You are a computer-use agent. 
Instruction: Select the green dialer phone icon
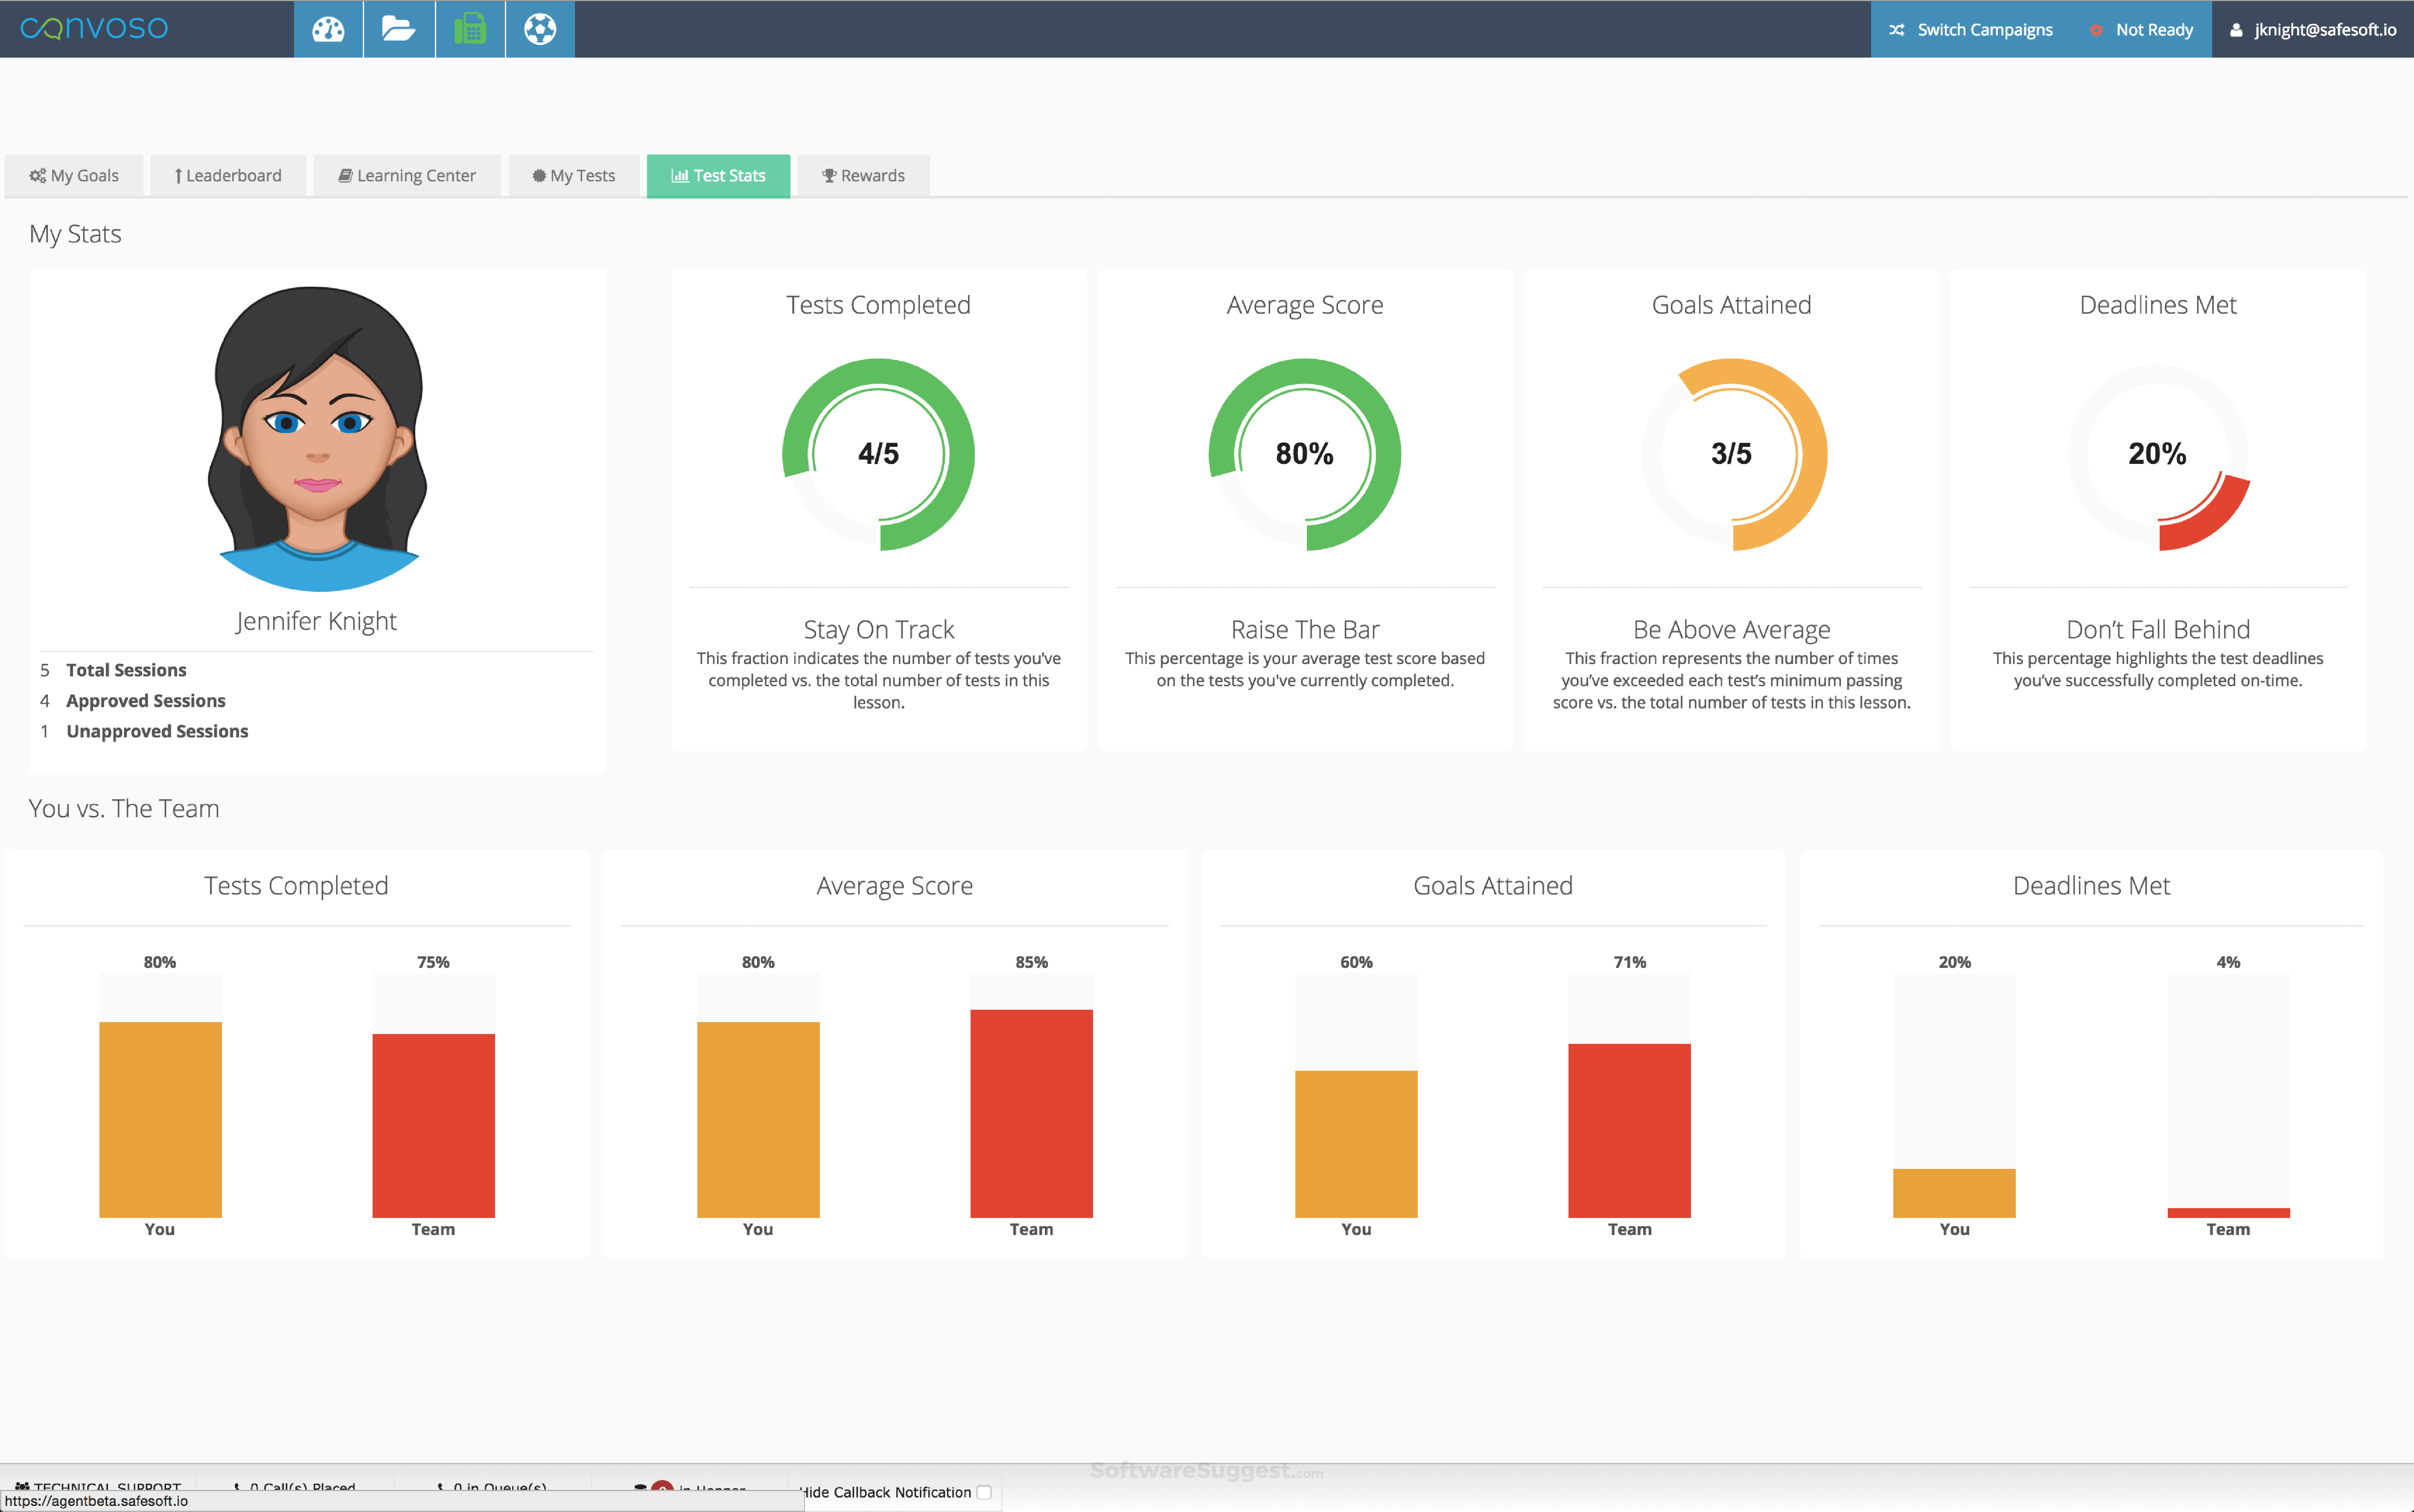pyautogui.click(x=469, y=28)
